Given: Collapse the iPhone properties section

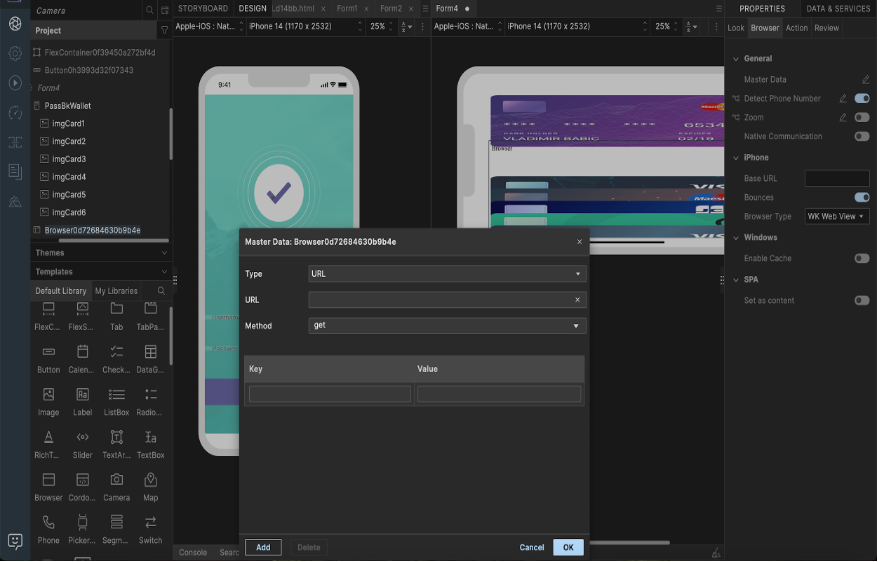Looking at the screenshot, I should (736, 158).
